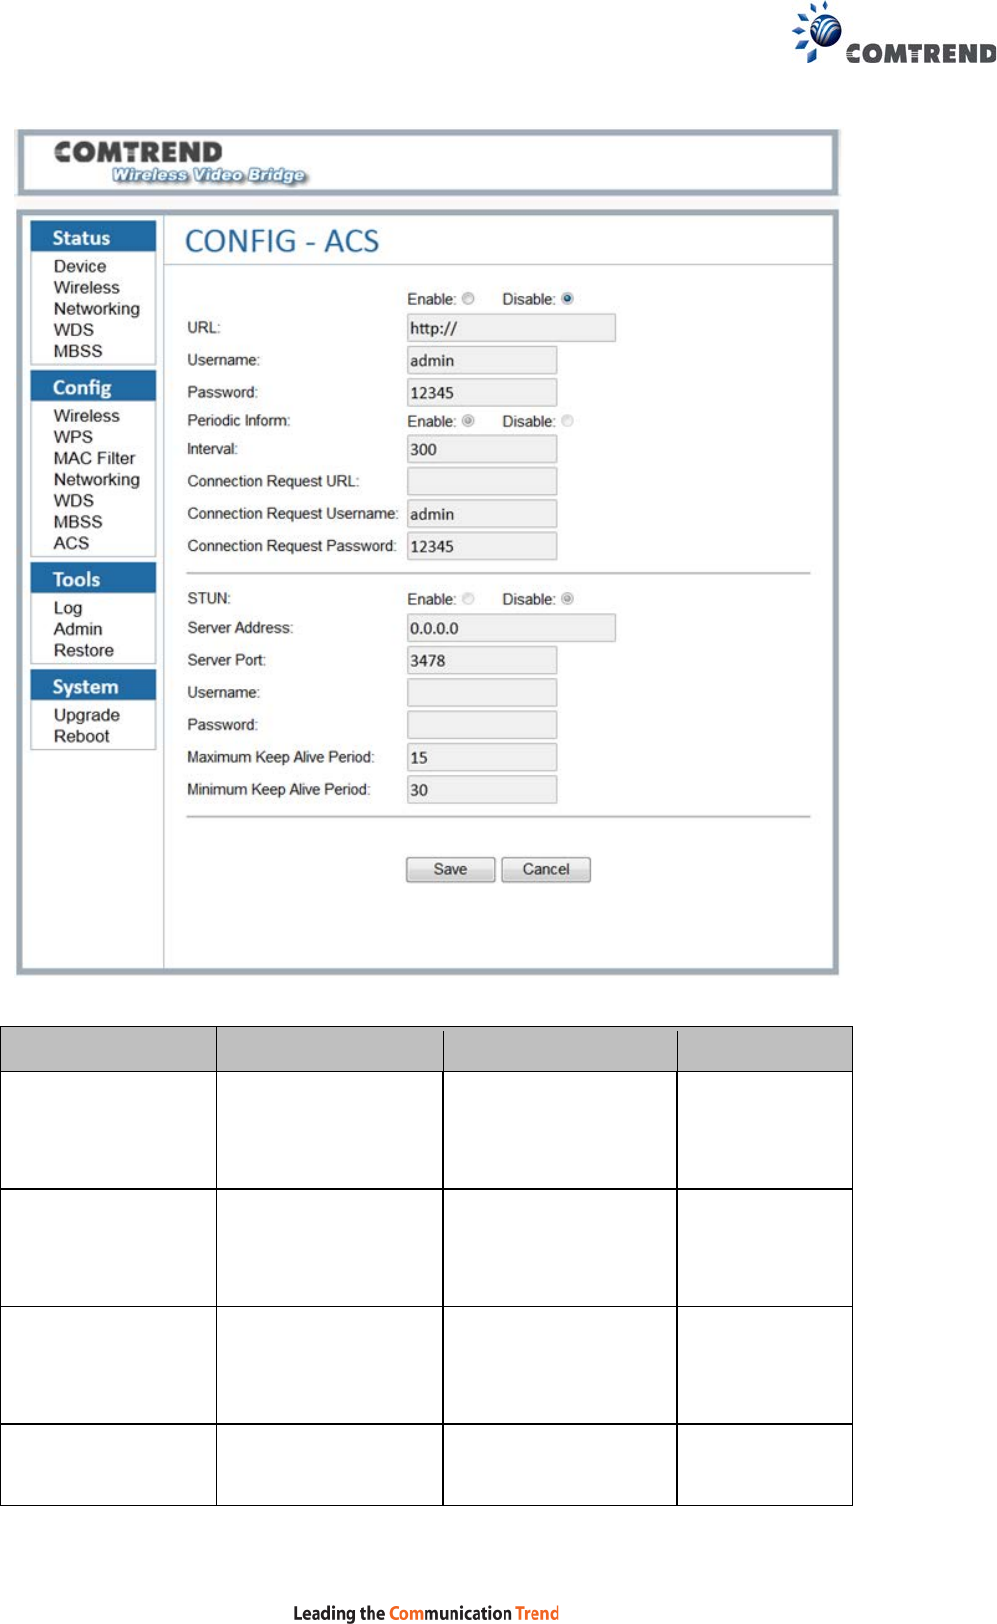
Task: Click the ACS Username field with admin
Action: point(482,360)
